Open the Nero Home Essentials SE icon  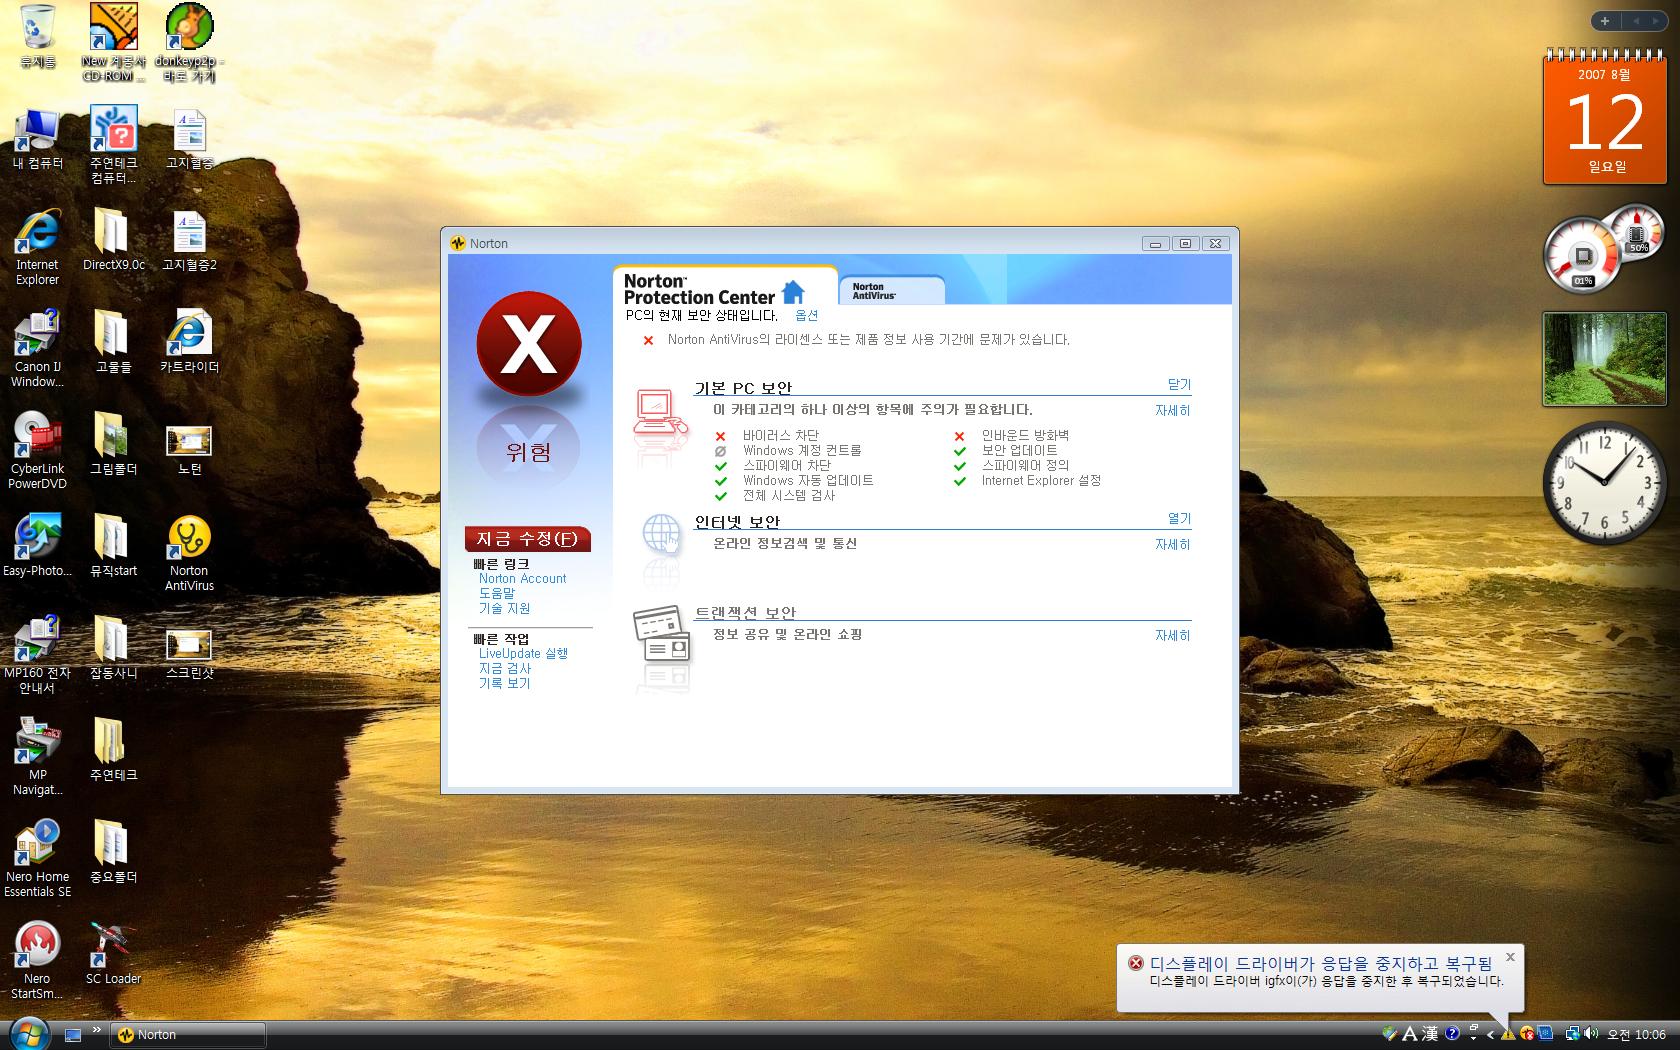point(38,859)
